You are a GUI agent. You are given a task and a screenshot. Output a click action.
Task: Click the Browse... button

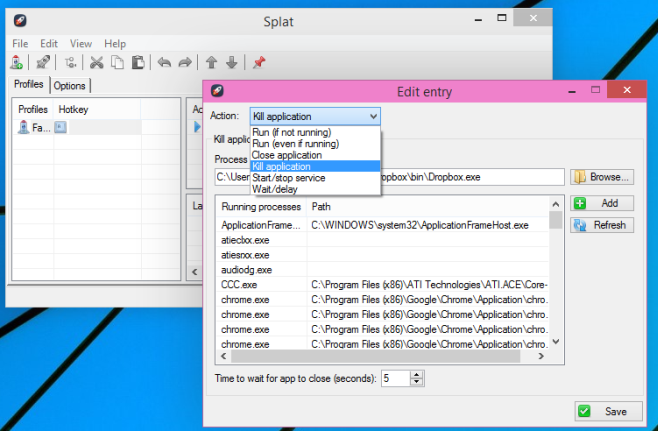(602, 177)
